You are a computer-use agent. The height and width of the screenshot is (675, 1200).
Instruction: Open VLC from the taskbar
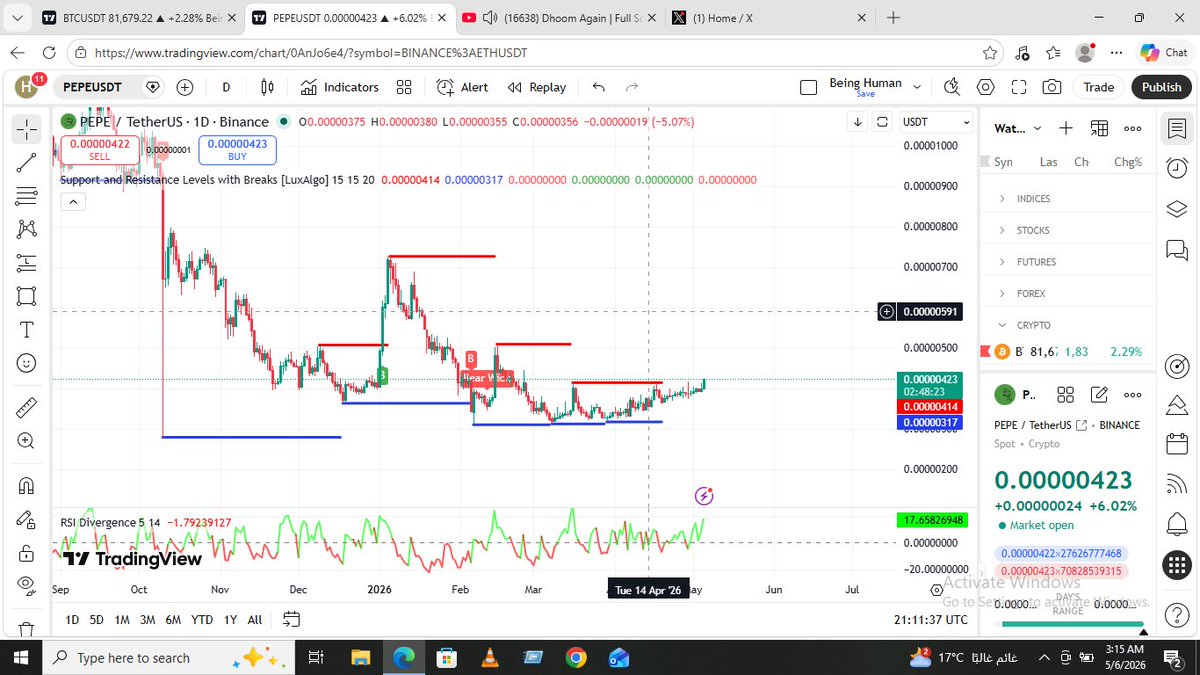point(489,657)
